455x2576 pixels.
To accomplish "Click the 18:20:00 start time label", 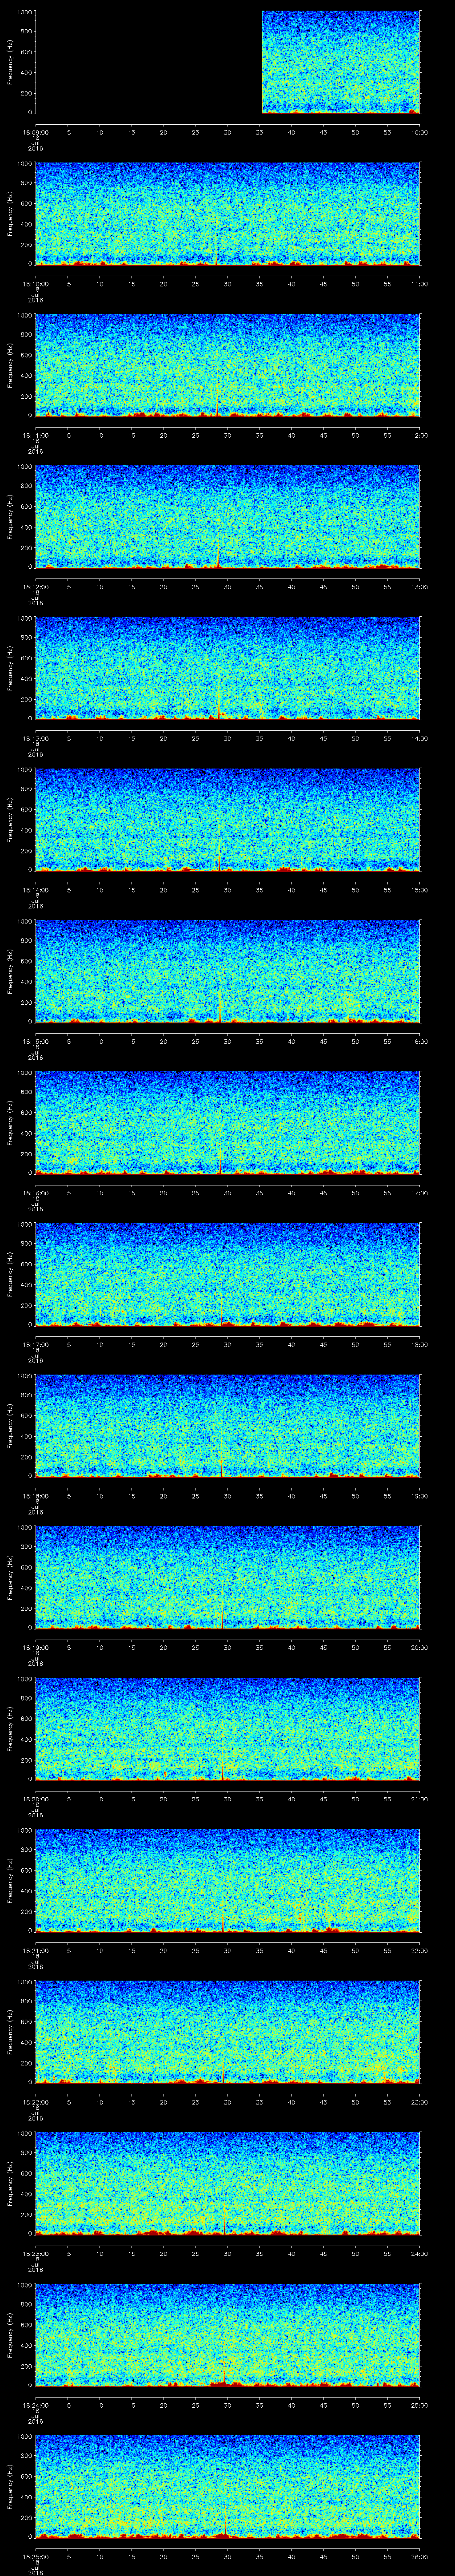I will (35, 1799).
